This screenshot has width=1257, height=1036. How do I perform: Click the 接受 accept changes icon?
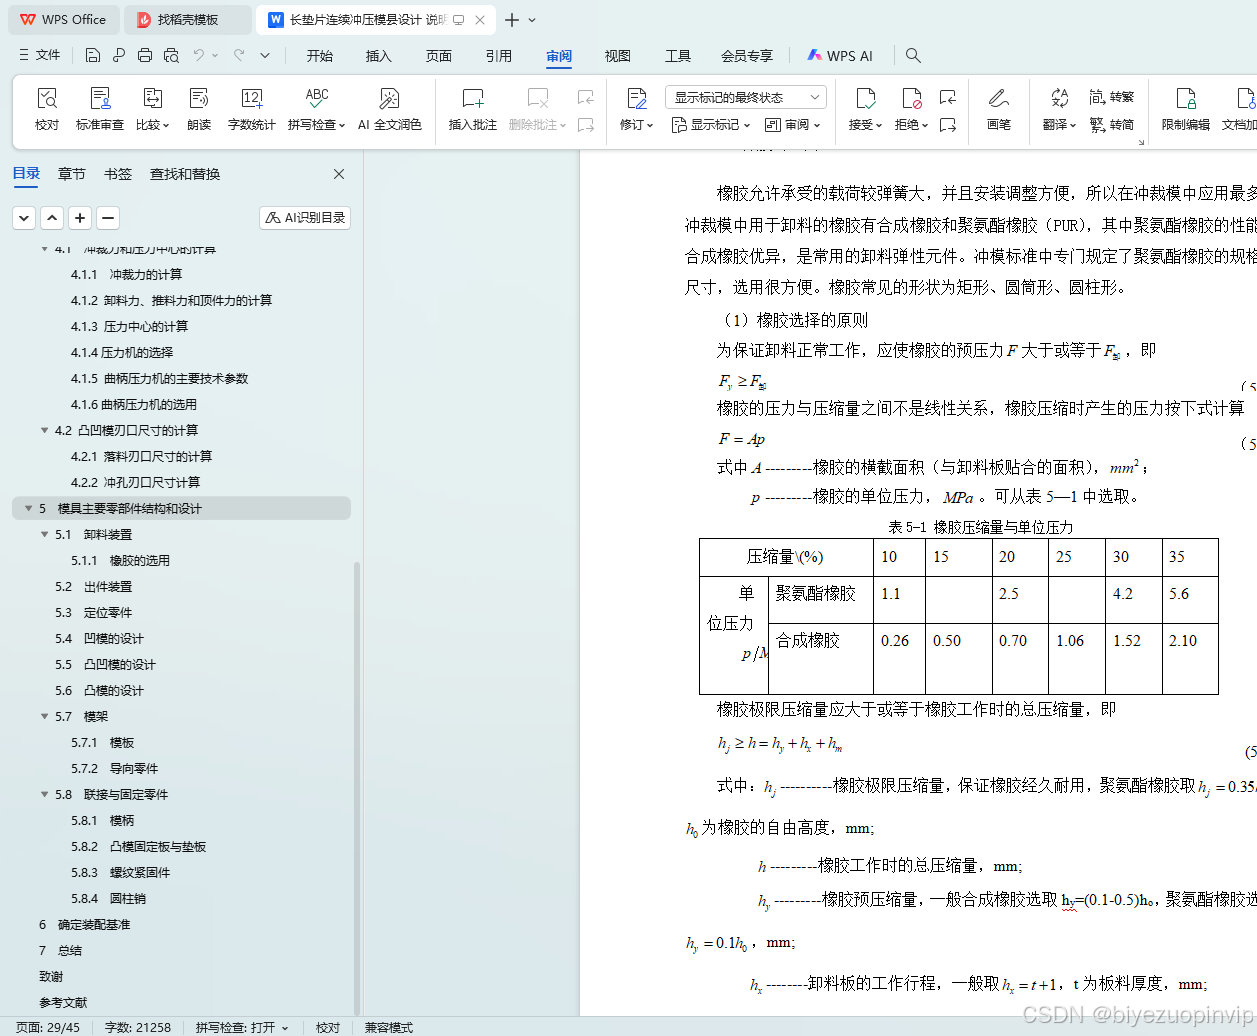(866, 98)
